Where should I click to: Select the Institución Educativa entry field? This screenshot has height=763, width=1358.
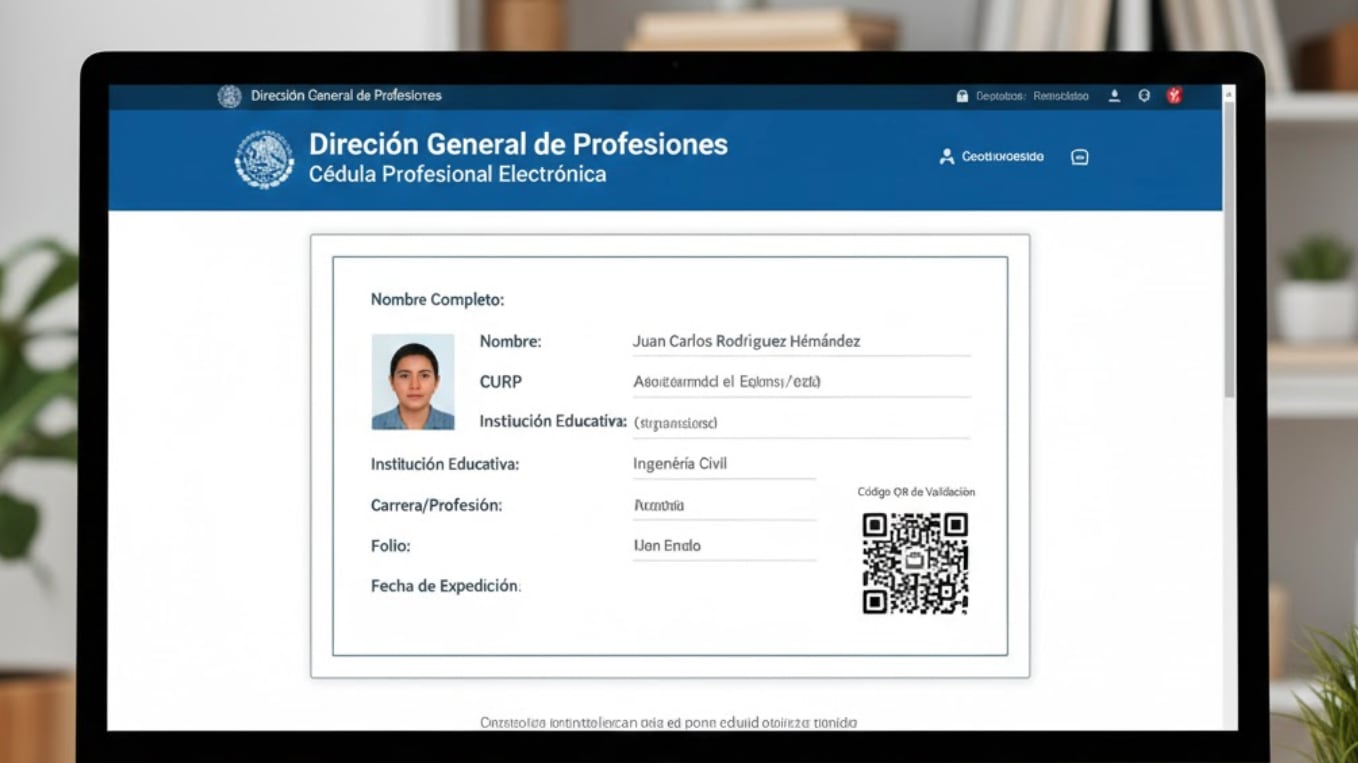725,463
